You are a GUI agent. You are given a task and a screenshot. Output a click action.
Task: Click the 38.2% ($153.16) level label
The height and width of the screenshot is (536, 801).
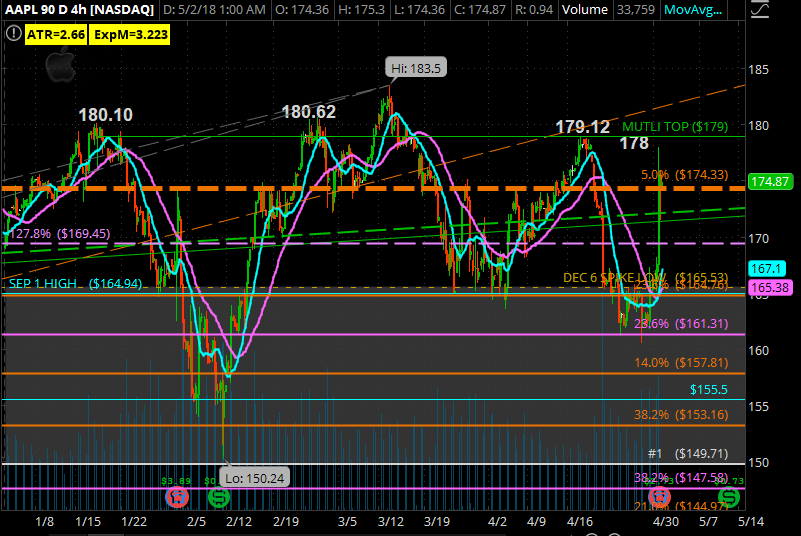tap(681, 414)
